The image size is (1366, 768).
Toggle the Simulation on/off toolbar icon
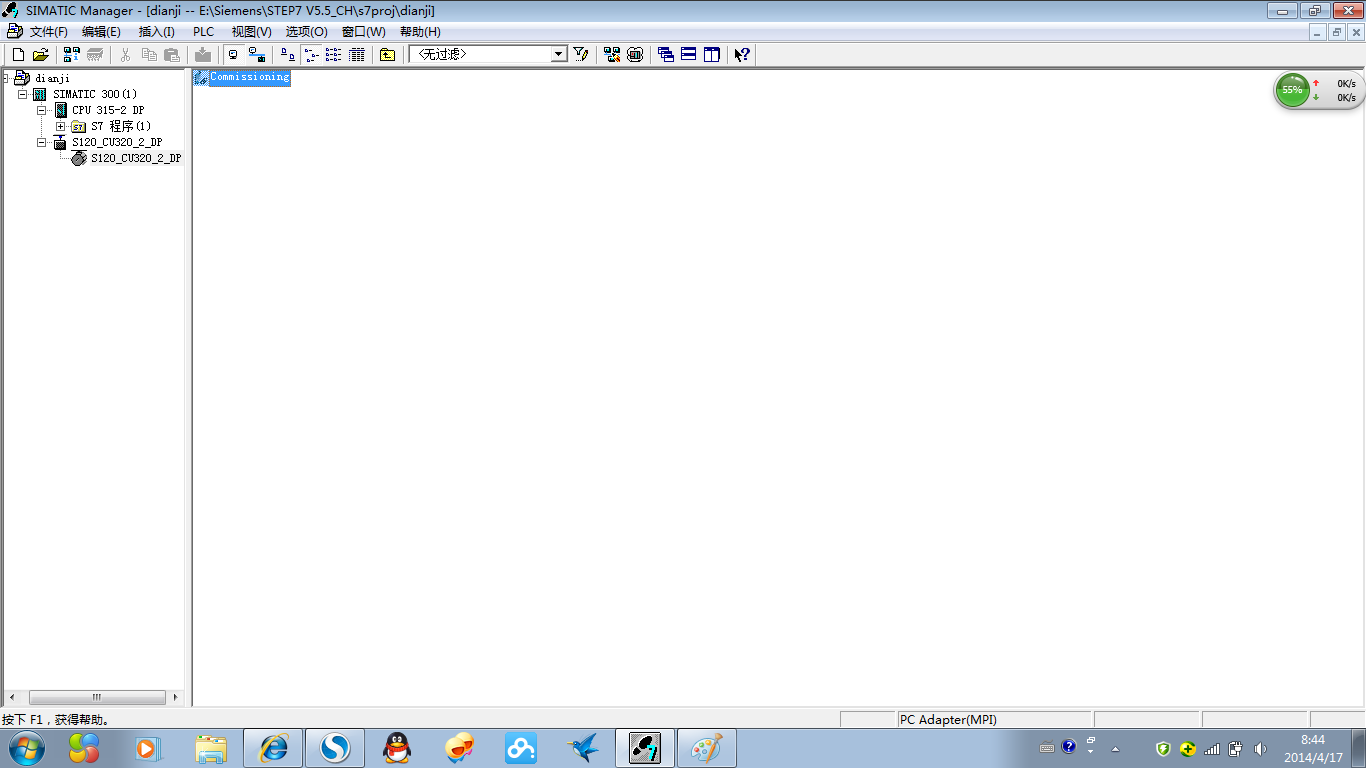(635, 55)
